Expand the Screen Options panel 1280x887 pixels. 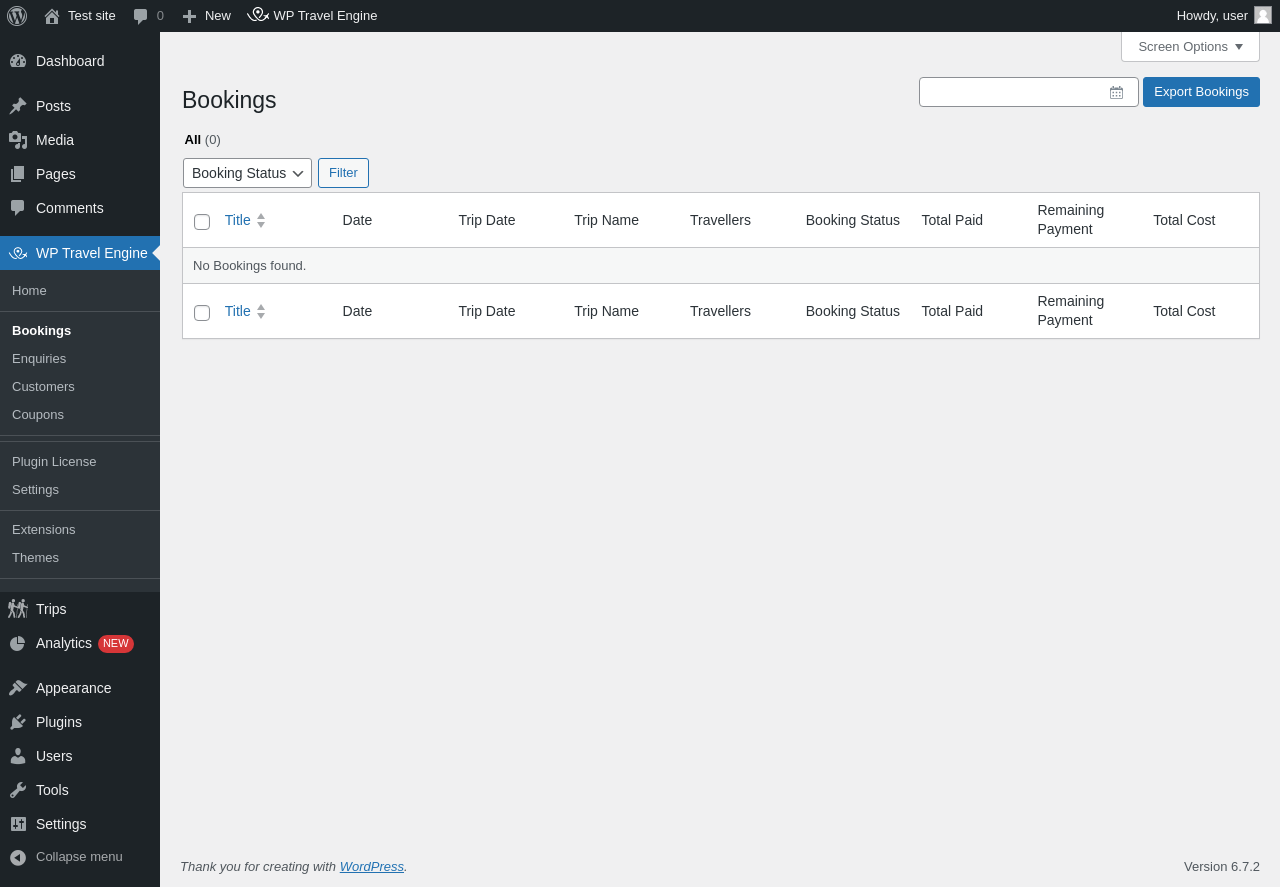tap(1190, 47)
